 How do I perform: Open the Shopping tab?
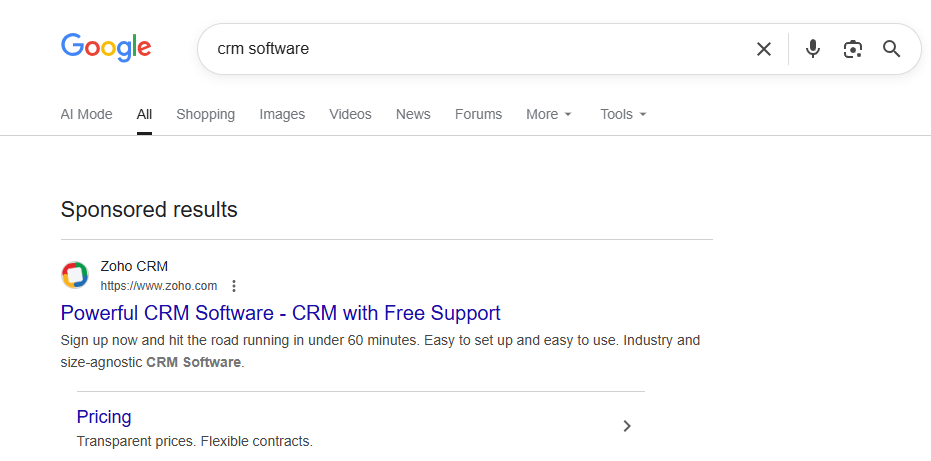click(205, 114)
